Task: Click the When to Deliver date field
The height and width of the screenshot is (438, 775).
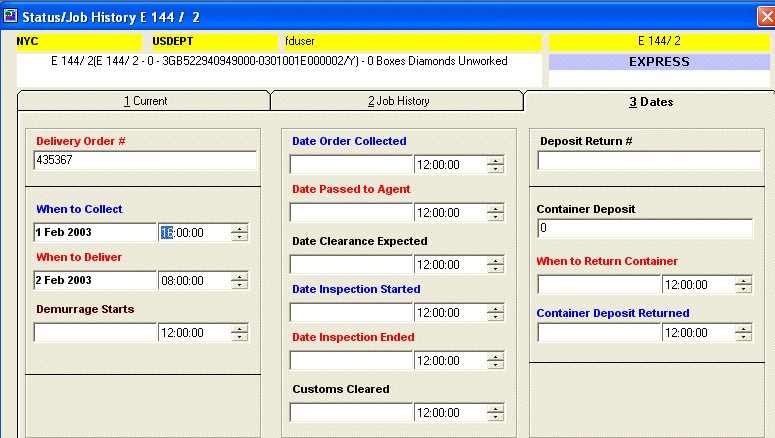Action: click(x=95, y=280)
